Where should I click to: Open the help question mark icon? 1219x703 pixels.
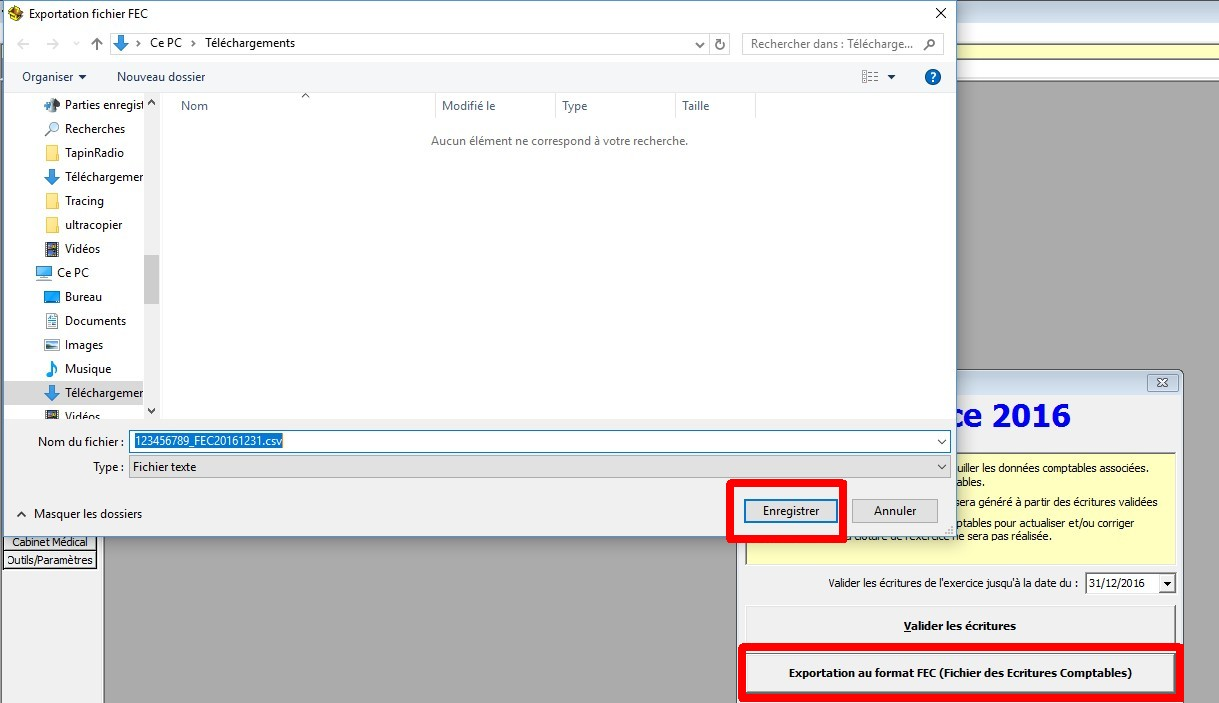pos(932,77)
